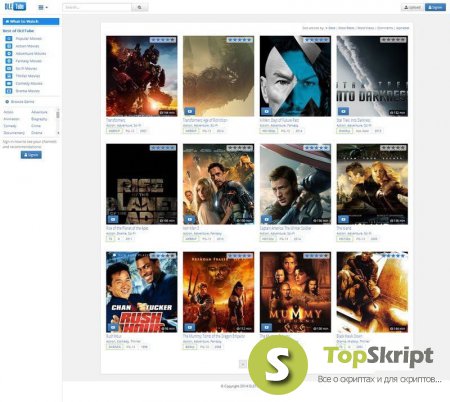The height and width of the screenshot is (402, 450).
Task: Click the blue Sign in button in header
Action: click(x=435, y=7)
